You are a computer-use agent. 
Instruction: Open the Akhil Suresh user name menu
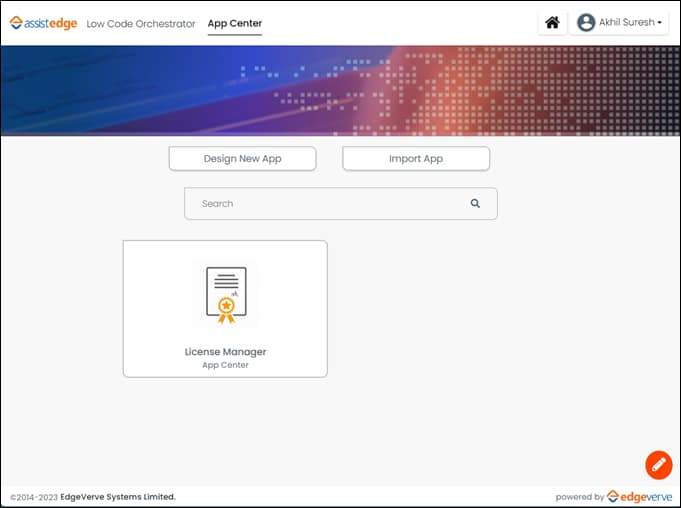pyautogui.click(x=627, y=23)
